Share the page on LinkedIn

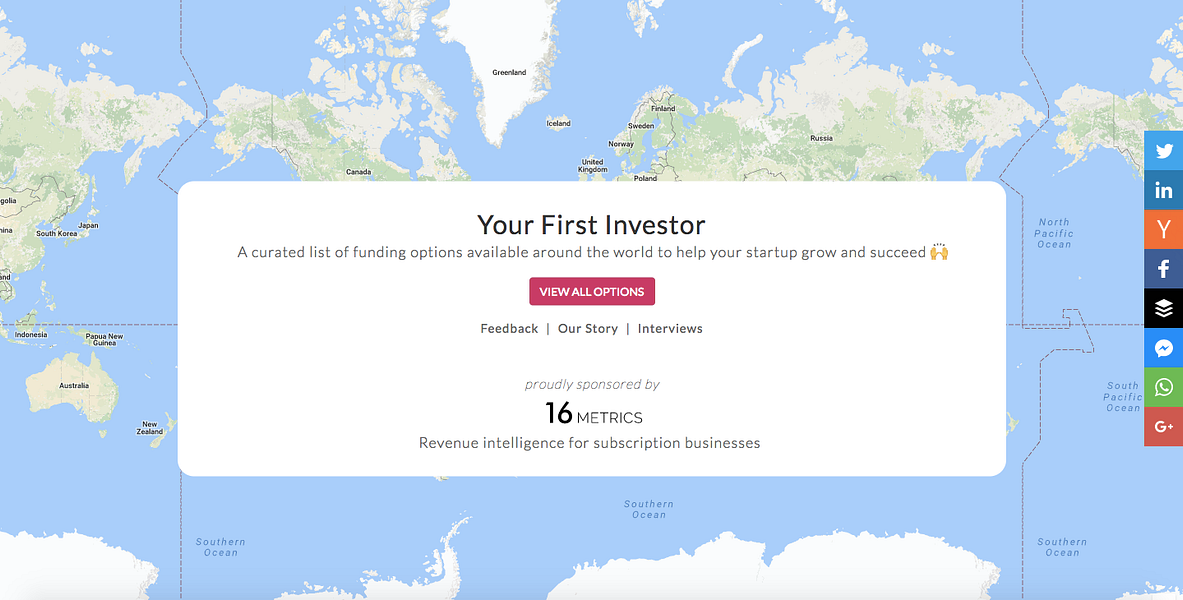click(x=1163, y=189)
